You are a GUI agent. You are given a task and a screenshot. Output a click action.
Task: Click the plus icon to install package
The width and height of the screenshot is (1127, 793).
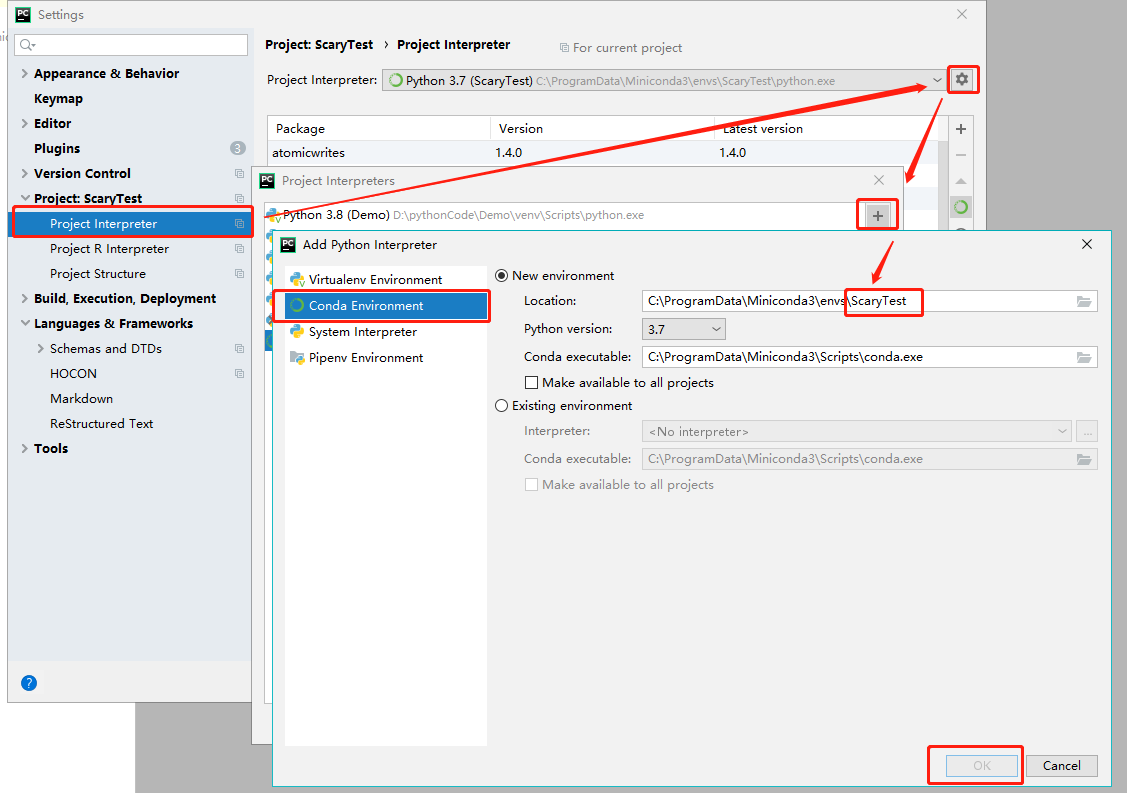coord(961,129)
